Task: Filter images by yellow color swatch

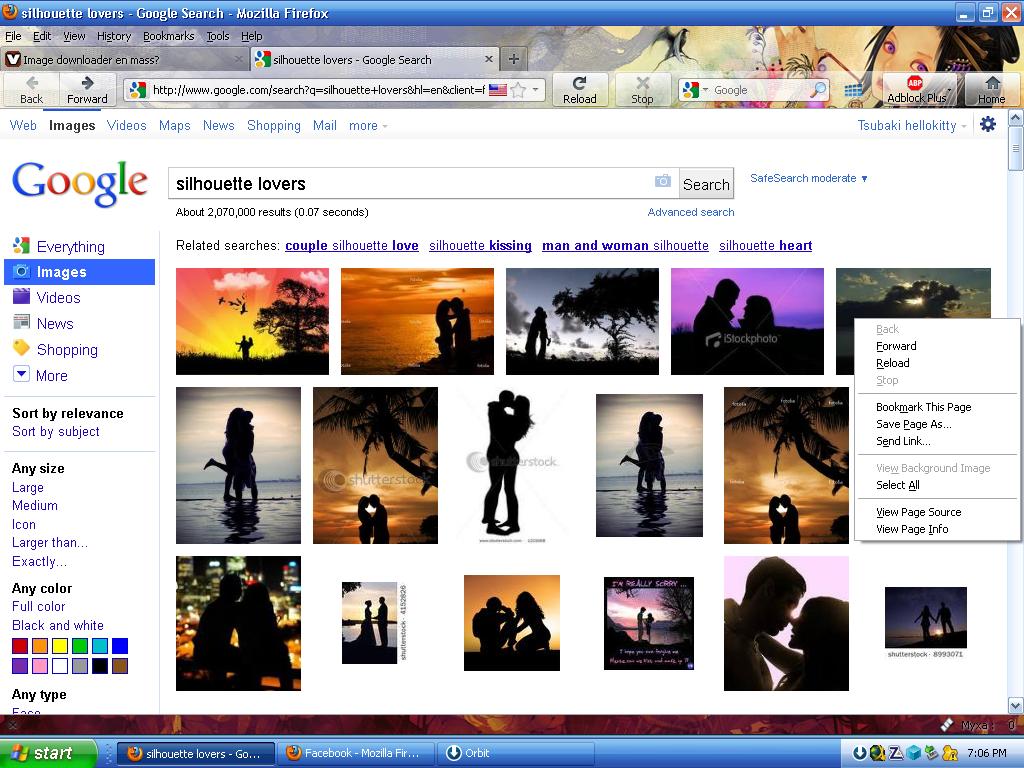Action: coord(59,646)
